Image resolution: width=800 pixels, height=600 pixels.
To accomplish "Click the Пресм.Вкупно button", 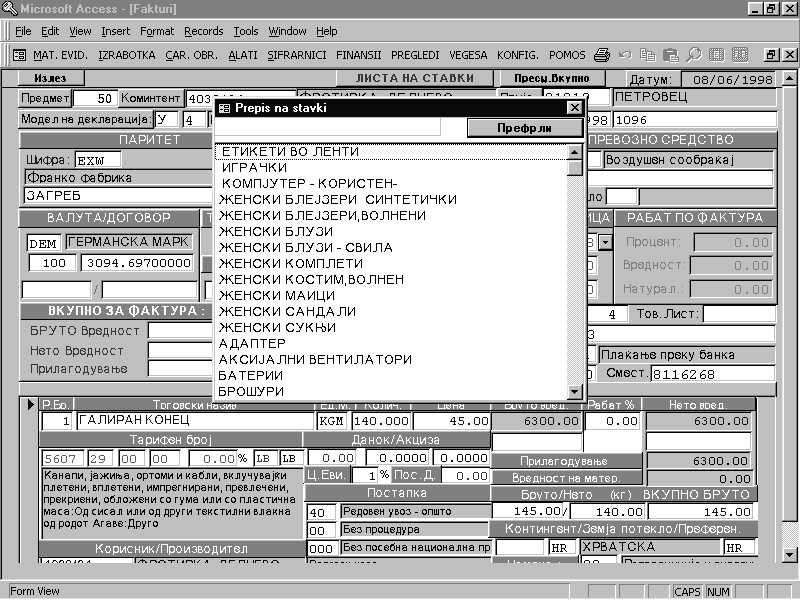I will point(545,78).
